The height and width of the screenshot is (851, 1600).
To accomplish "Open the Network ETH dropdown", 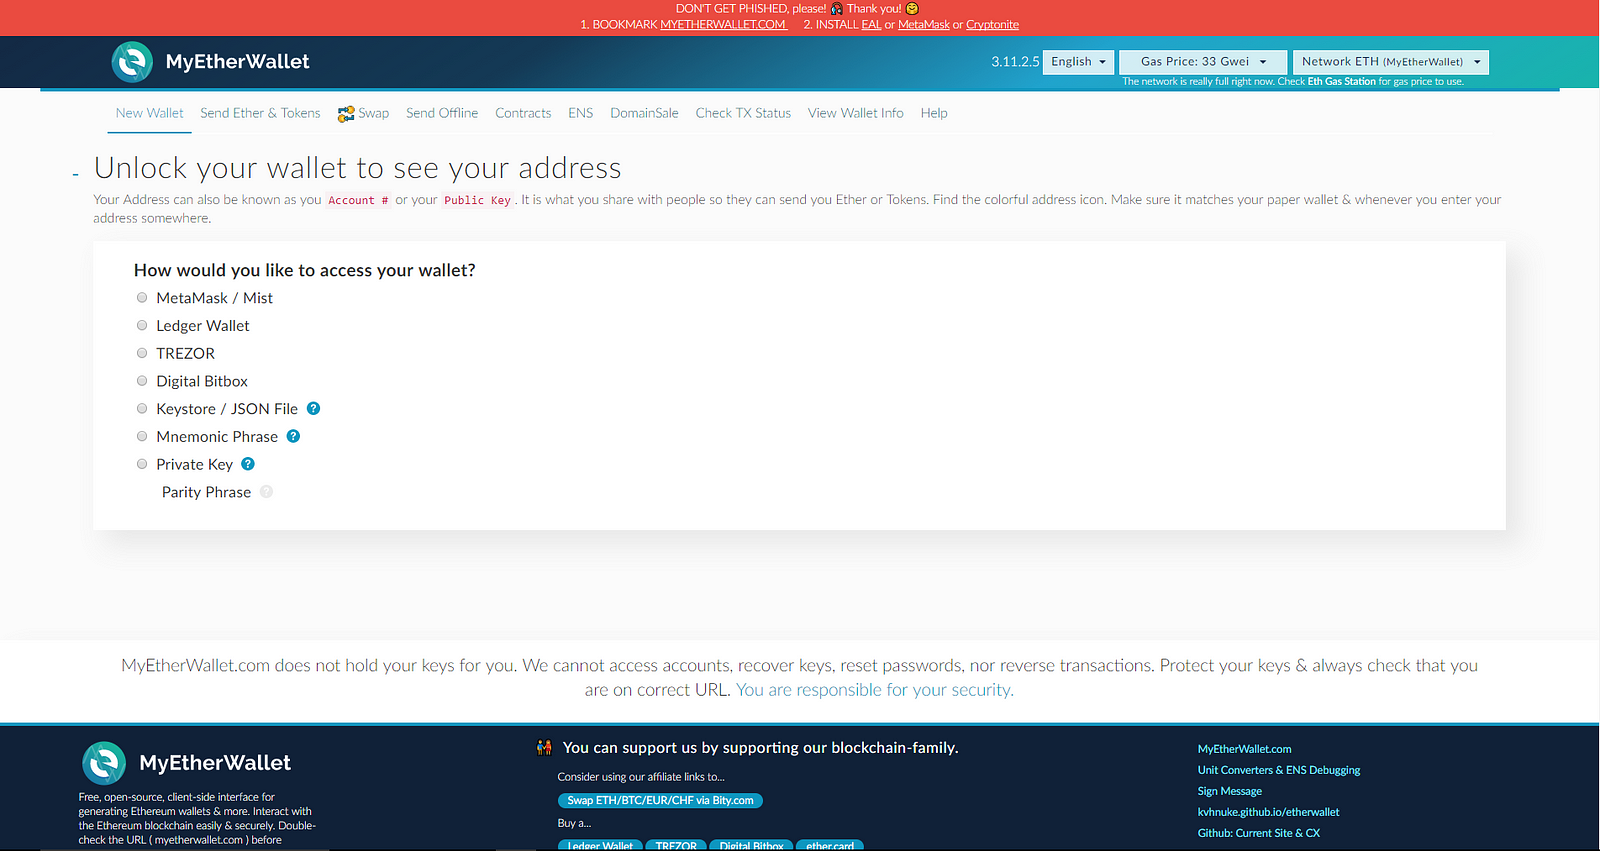I will [1390, 62].
